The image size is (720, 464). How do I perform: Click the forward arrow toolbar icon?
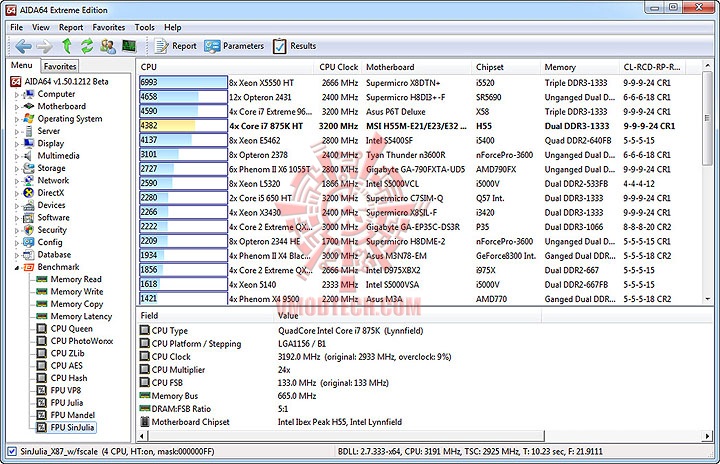(45, 46)
